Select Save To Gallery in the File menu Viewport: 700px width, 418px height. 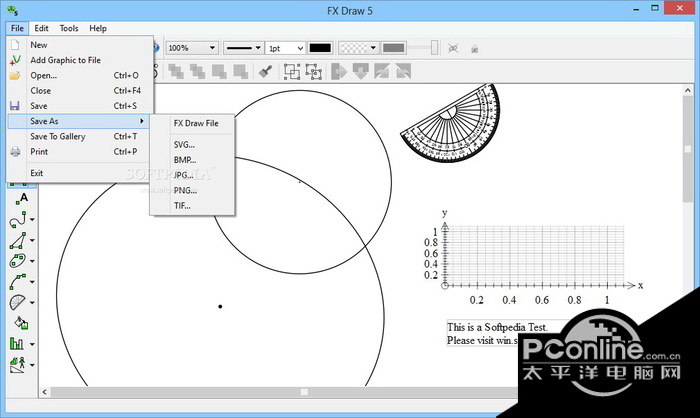pos(57,136)
